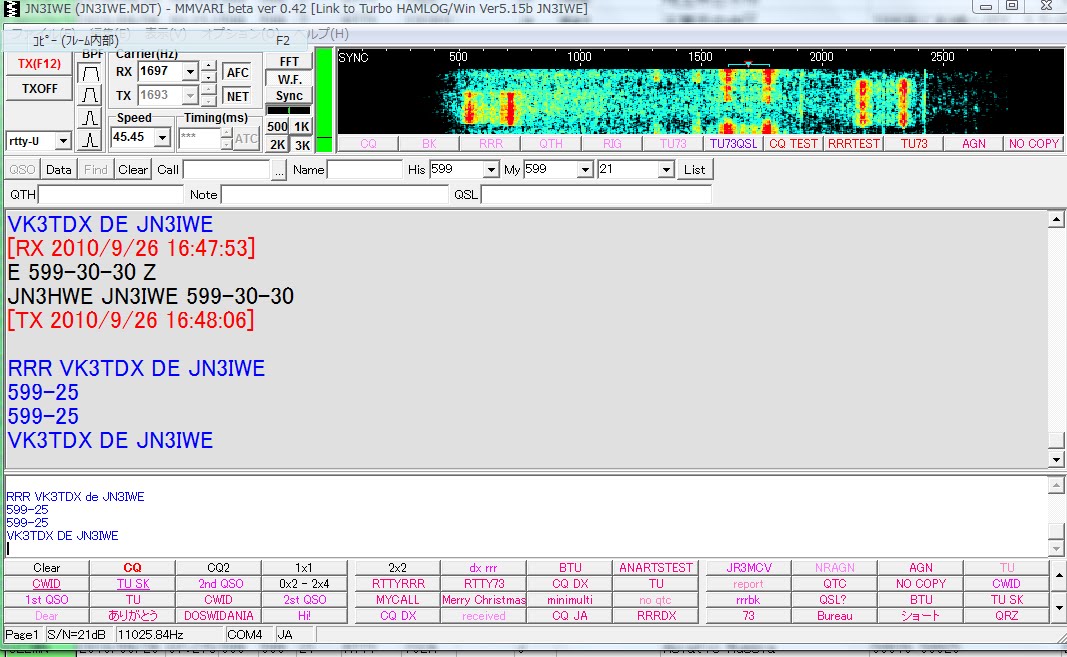Start transmitting with TX(F12) button

pos(39,64)
